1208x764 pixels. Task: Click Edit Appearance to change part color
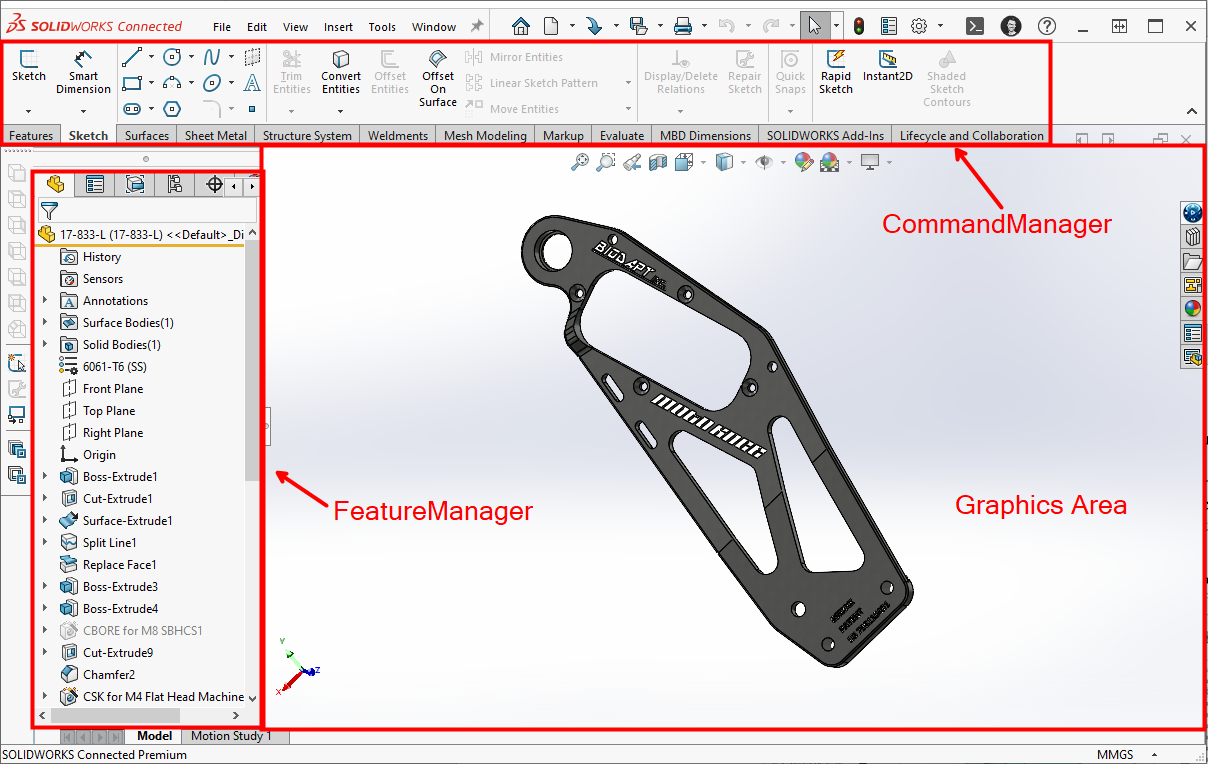(803, 162)
